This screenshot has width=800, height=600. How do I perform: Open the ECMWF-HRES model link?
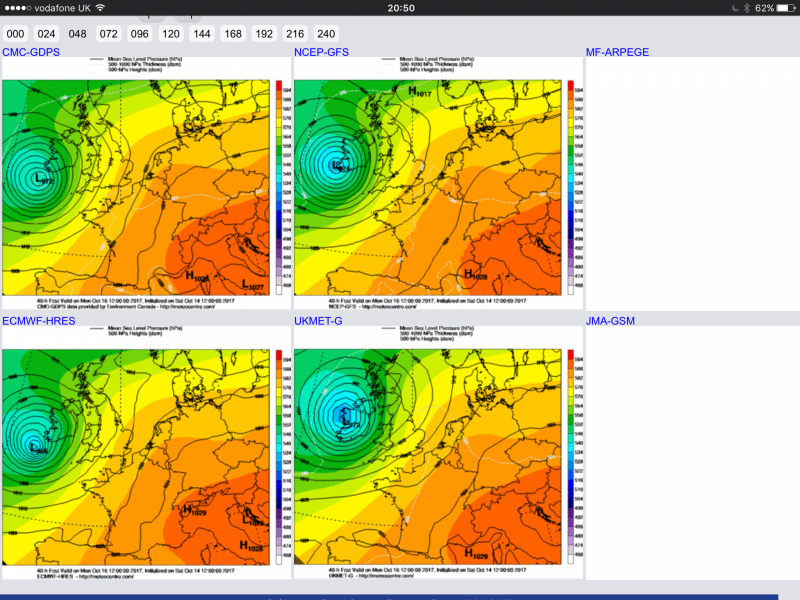pyautogui.click(x=39, y=321)
